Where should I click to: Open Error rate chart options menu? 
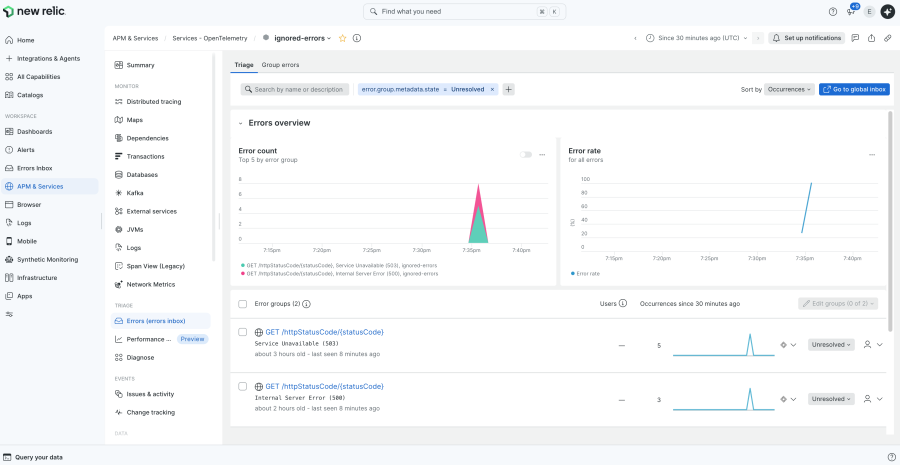pyautogui.click(x=872, y=155)
